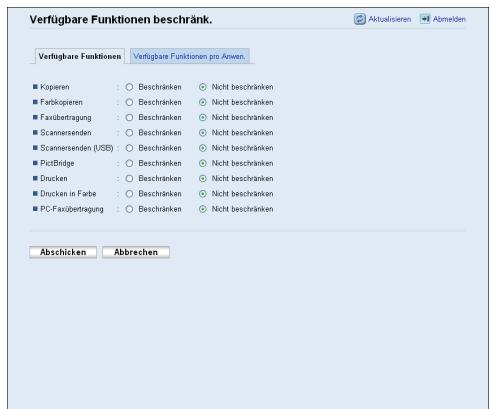Click the PC-Faxübertragung row label
490x409 pixels.
coord(72,209)
